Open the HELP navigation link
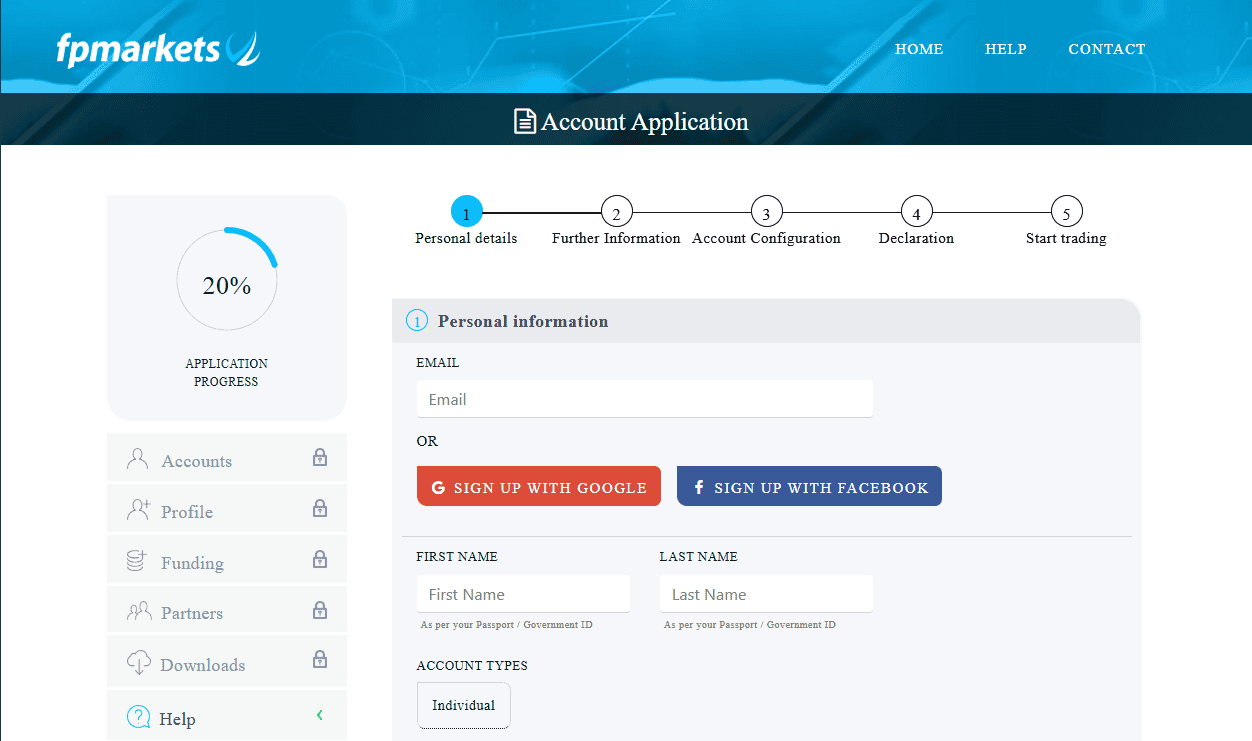 (x=1006, y=49)
